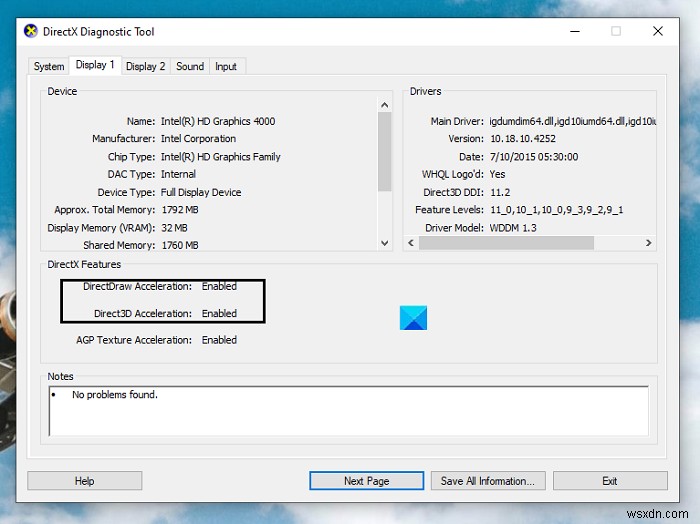This screenshot has width=700, height=524.
Task: Click the Direct3D Acceleration "Enabled" value
Action: tap(219, 314)
